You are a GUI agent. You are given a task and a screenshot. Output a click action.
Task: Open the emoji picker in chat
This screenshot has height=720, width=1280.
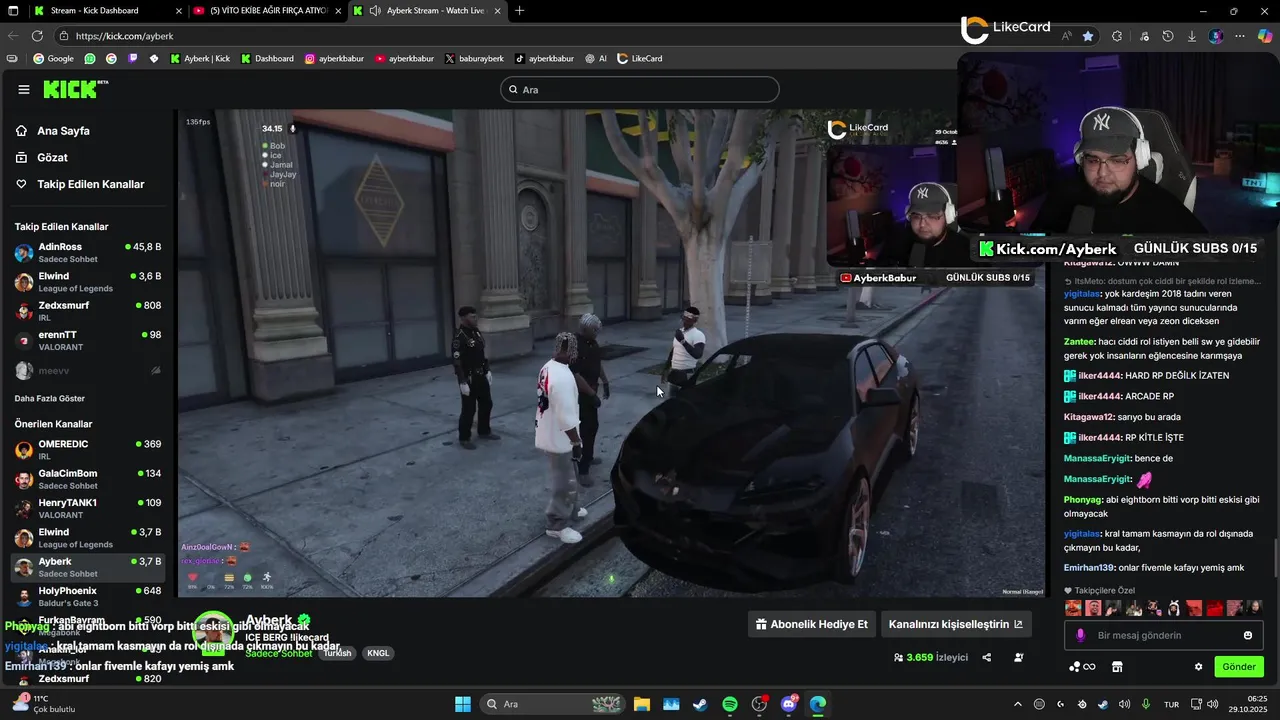(1247, 635)
